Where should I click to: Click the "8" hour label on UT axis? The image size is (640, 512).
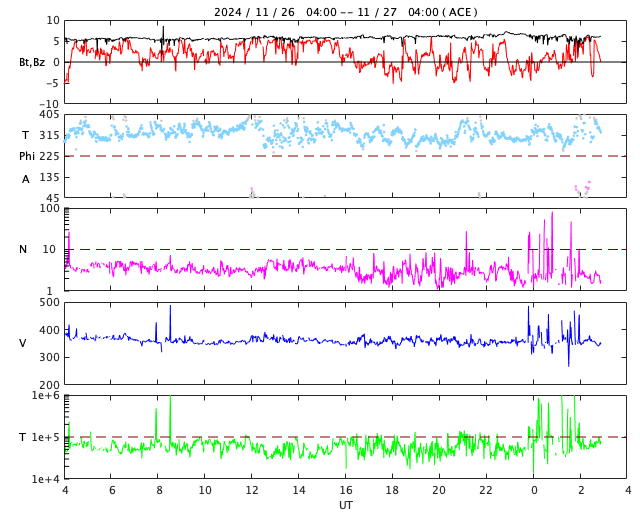(x=159, y=490)
